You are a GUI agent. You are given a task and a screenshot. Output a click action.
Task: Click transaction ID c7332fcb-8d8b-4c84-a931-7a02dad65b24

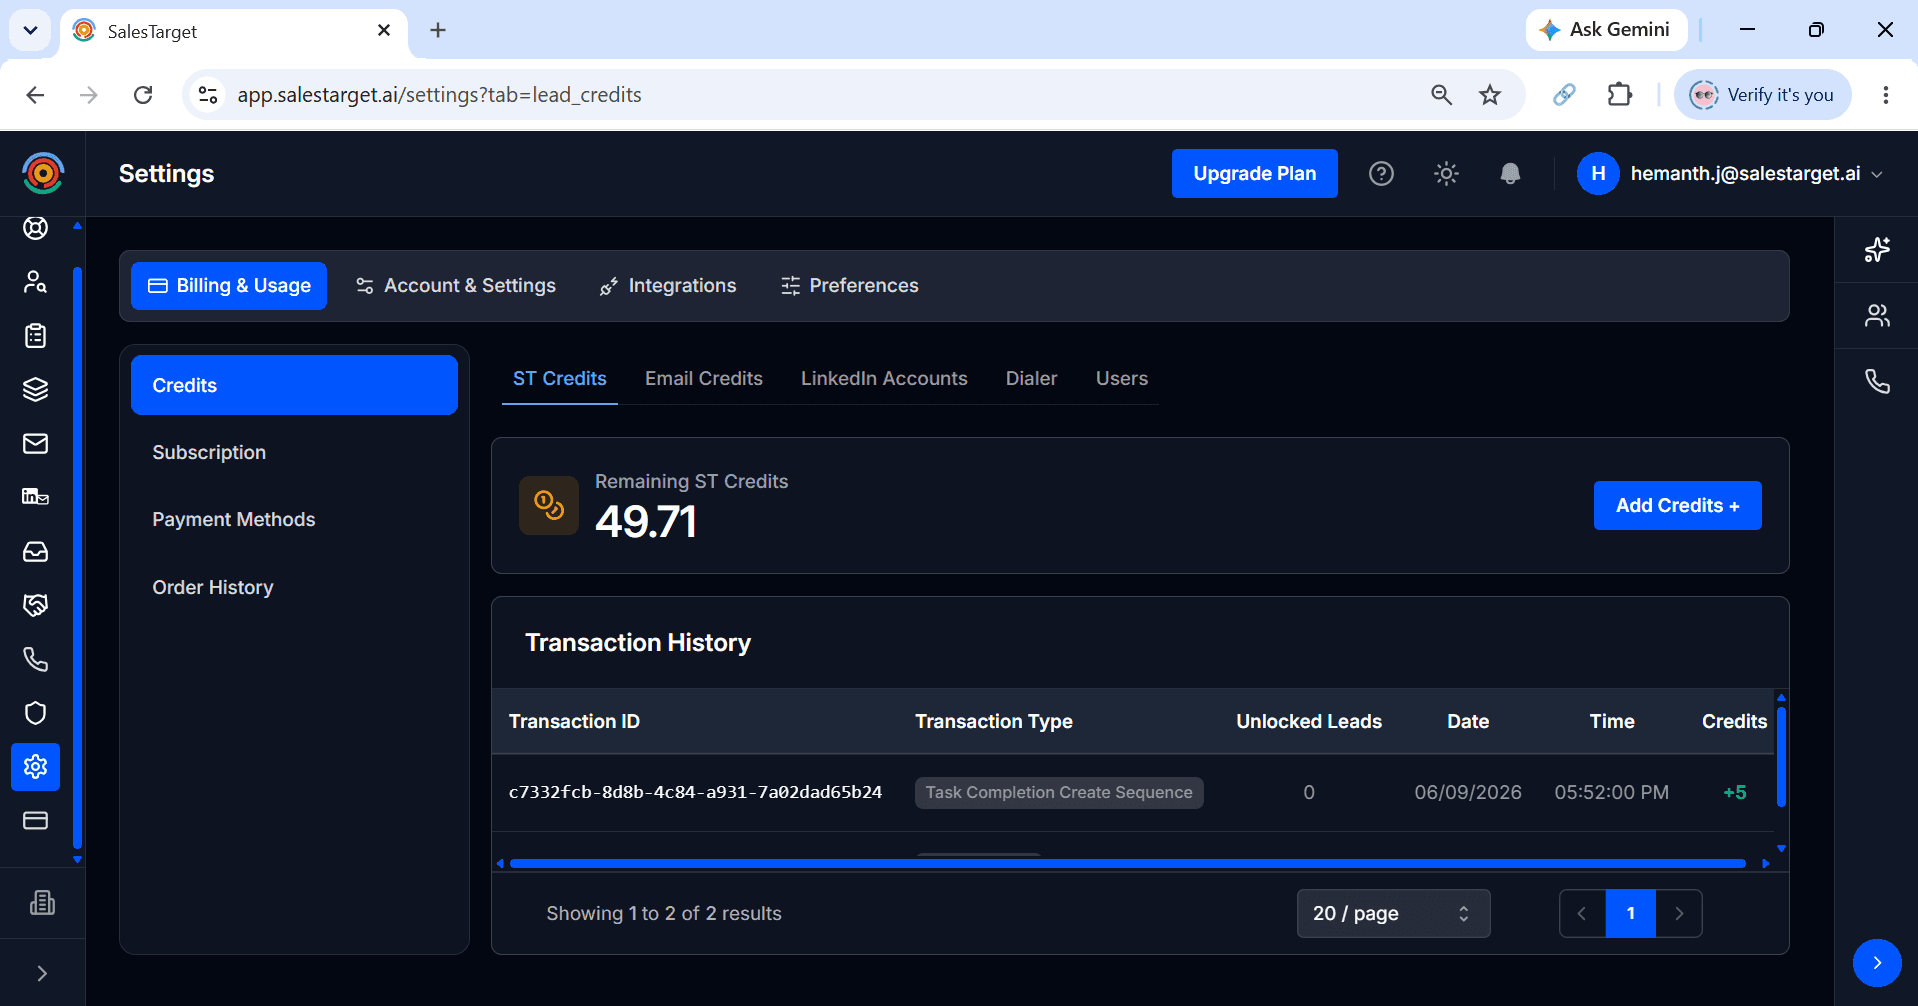[695, 793]
